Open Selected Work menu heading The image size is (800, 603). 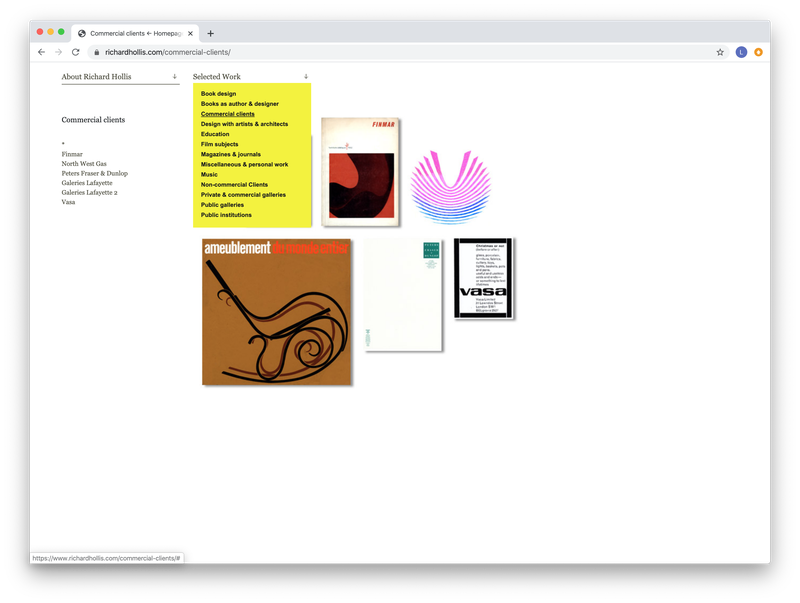[217, 77]
